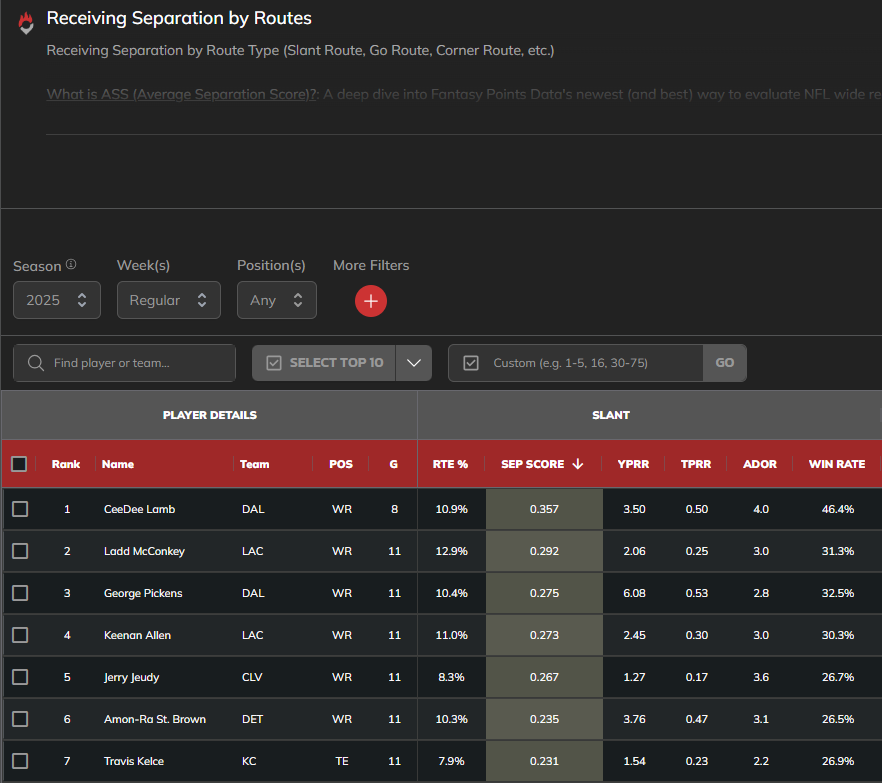Open the Week(s) Regular dropdown
This screenshot has height=783, width=882.
169,300
